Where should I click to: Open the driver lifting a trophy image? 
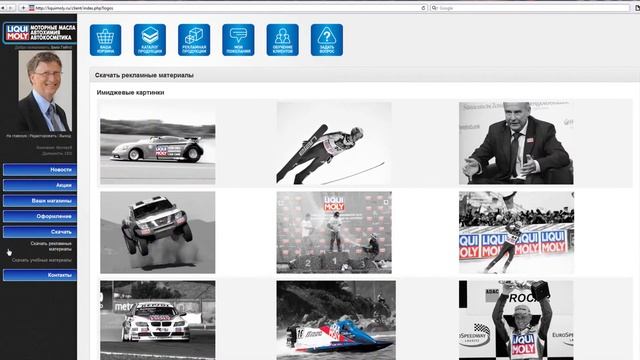[516, 320]
